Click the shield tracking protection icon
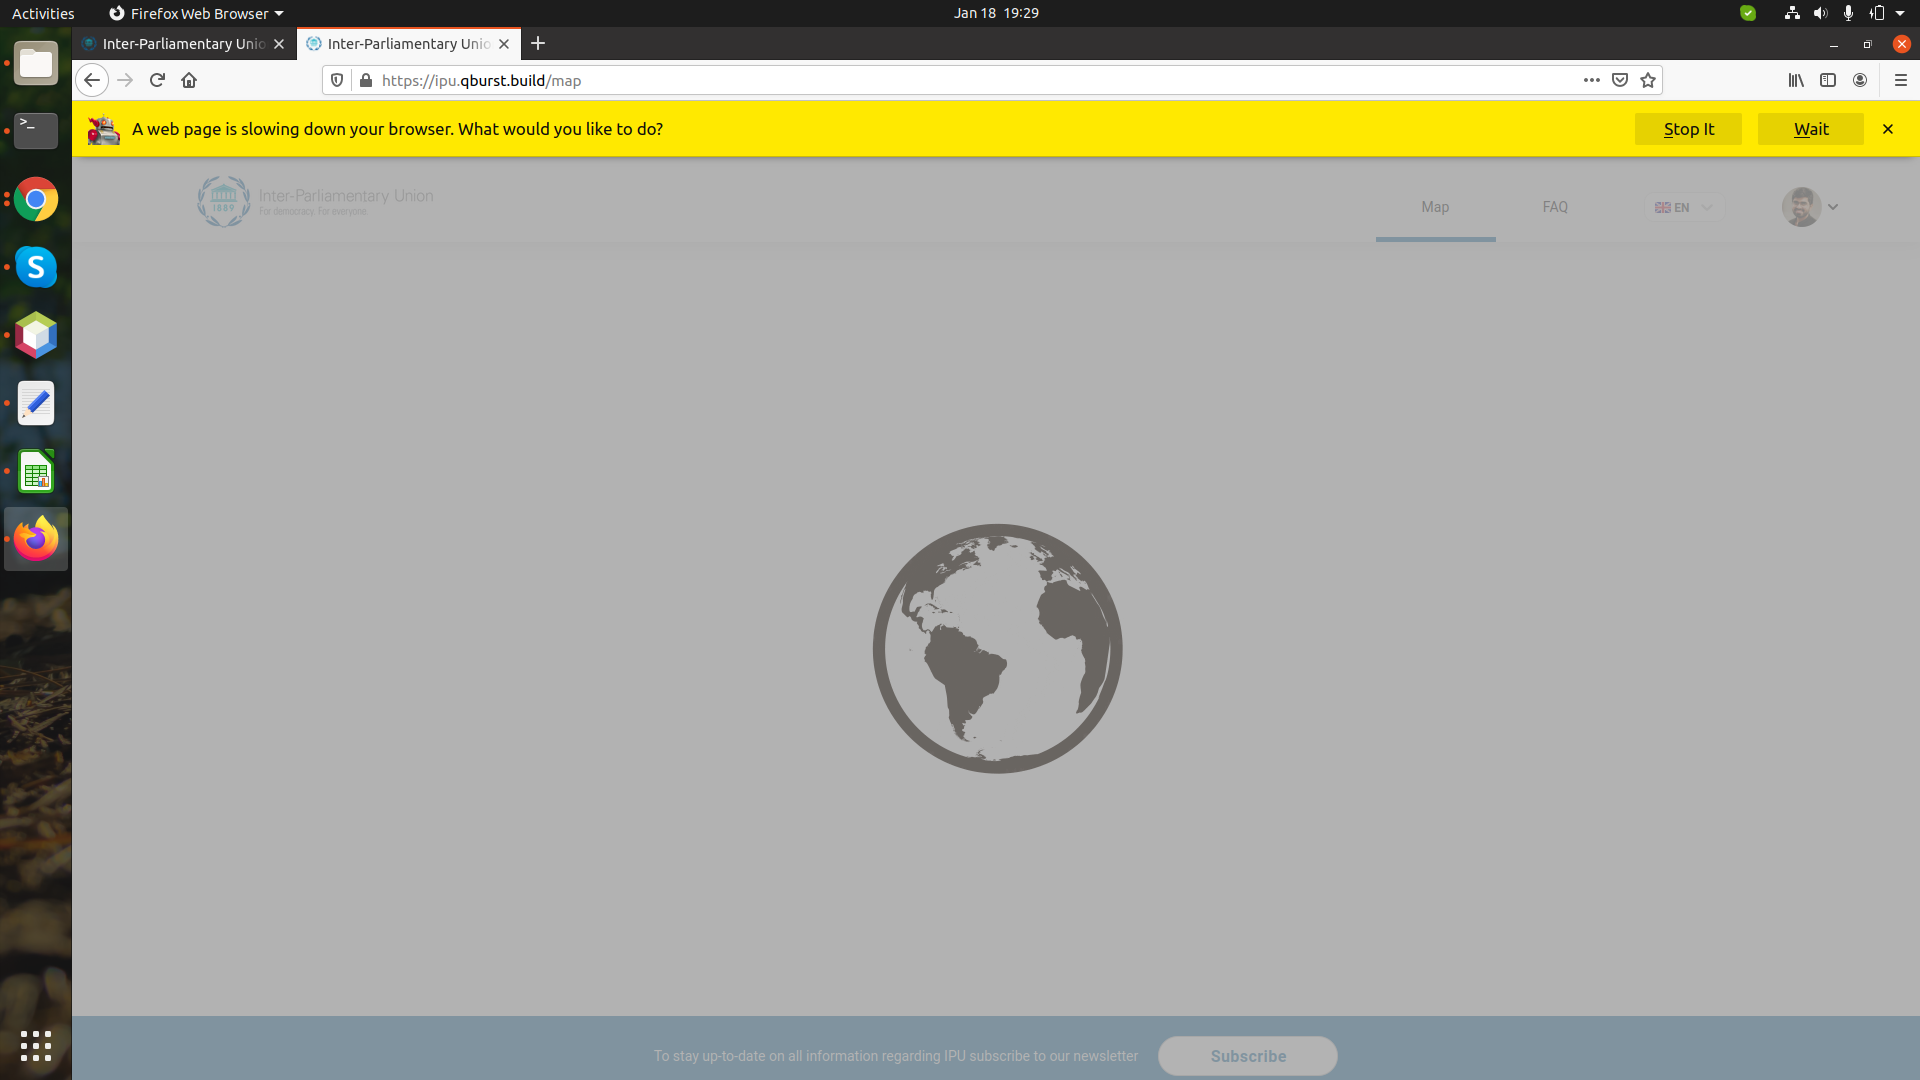The image size is (1920, 1080). (336, 80)
